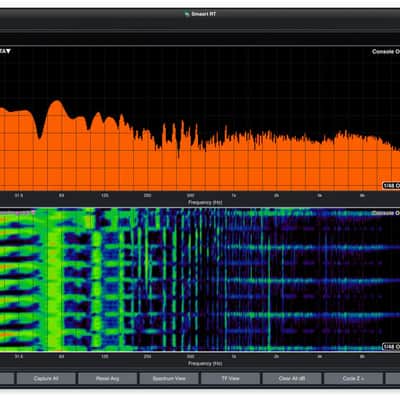Click the Smaart app icon in the title bar
The image size is (400, 400).
coord(187,14)
